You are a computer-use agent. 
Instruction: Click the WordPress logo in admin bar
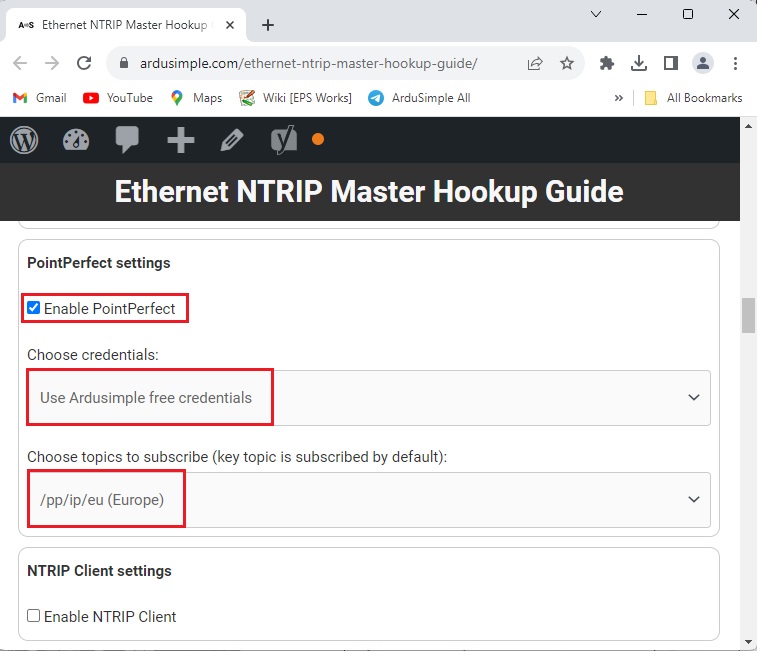click(24, 140)
